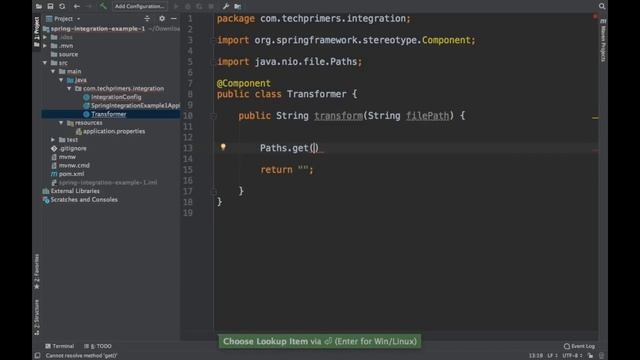
Task: Open the Project panel gear settings
Action: click(x=162, y=19)
